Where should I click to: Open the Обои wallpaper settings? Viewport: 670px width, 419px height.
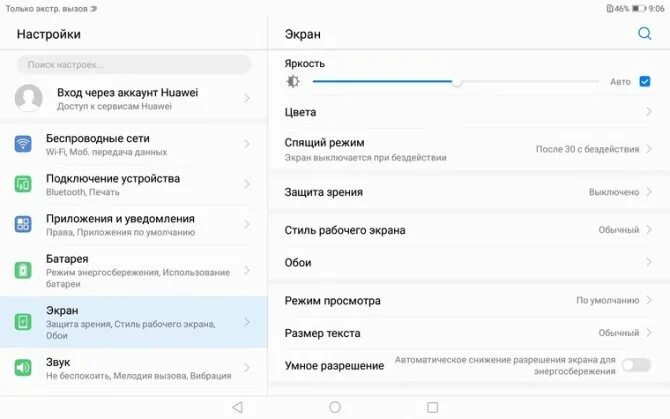coord(468,262)
